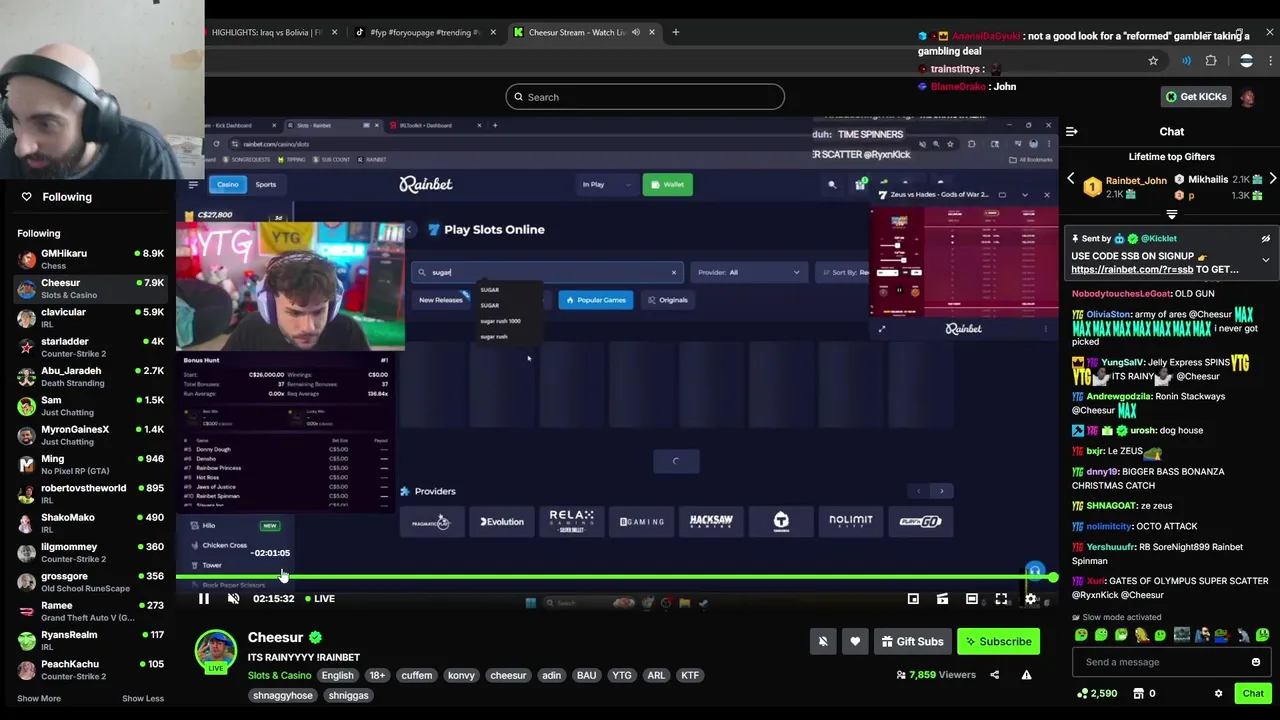Select Popular Games filter on Rainbet
Viewport: 1280px width, 720px height.
click(x=596, y=300)
